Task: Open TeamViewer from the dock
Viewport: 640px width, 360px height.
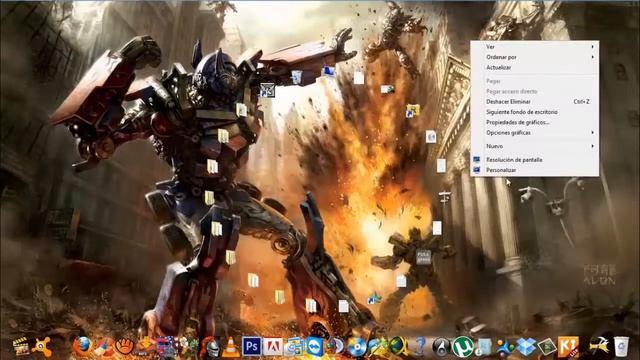Action: [315, 347]
